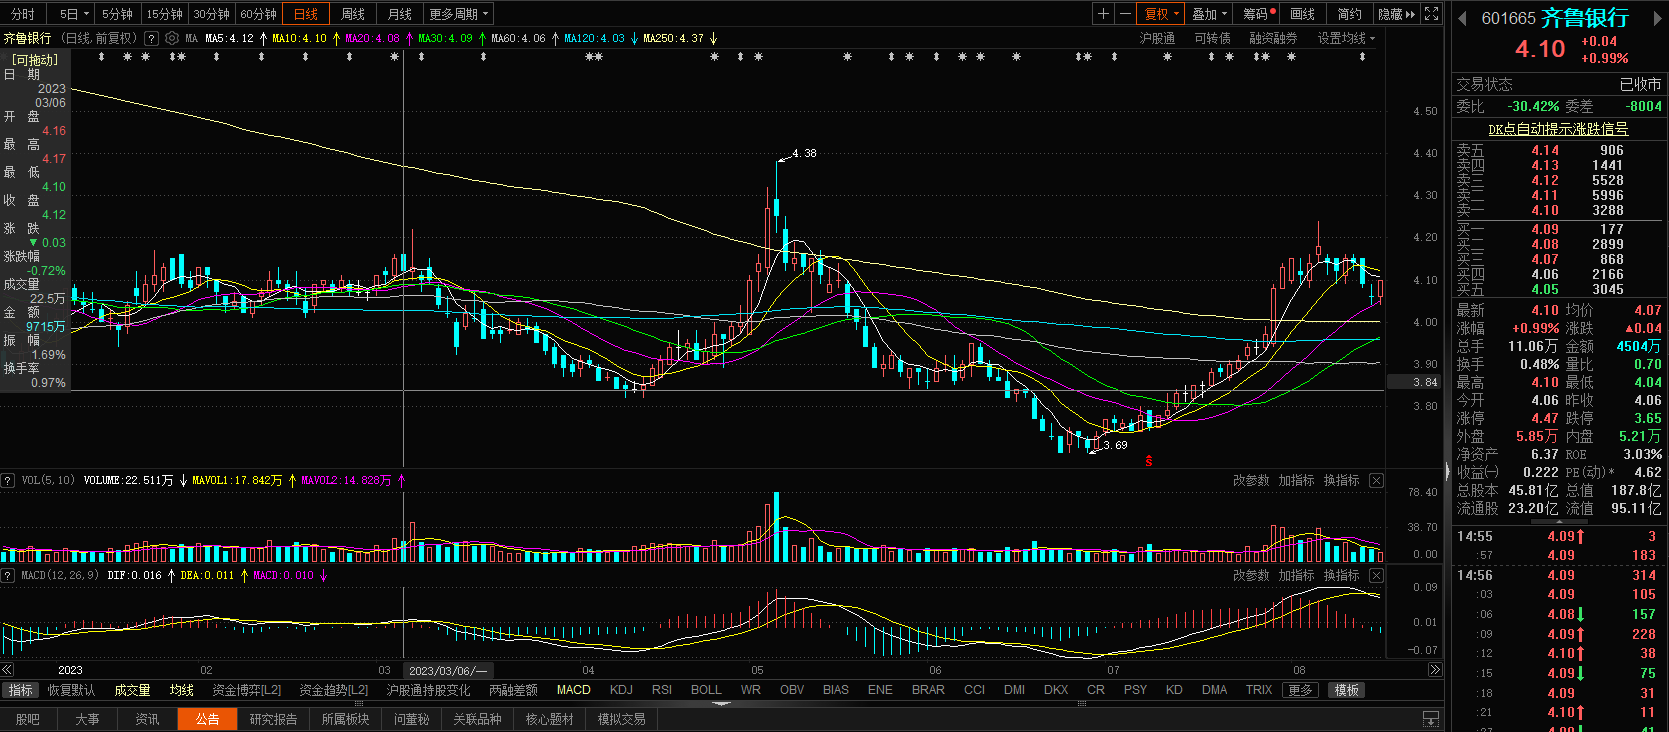The image size is (1669, 732).
Task: Open the 模板 template button
Action: [x=1346, y=690]
